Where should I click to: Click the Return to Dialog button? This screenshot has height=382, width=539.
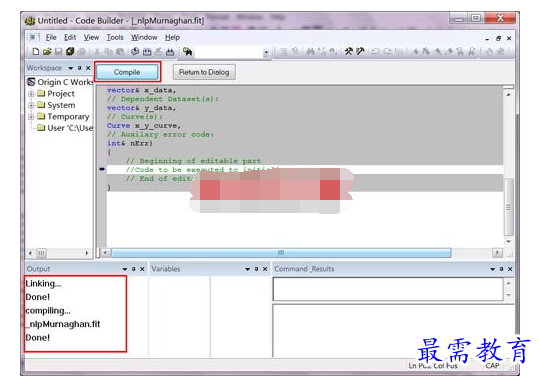pos(204,72)
